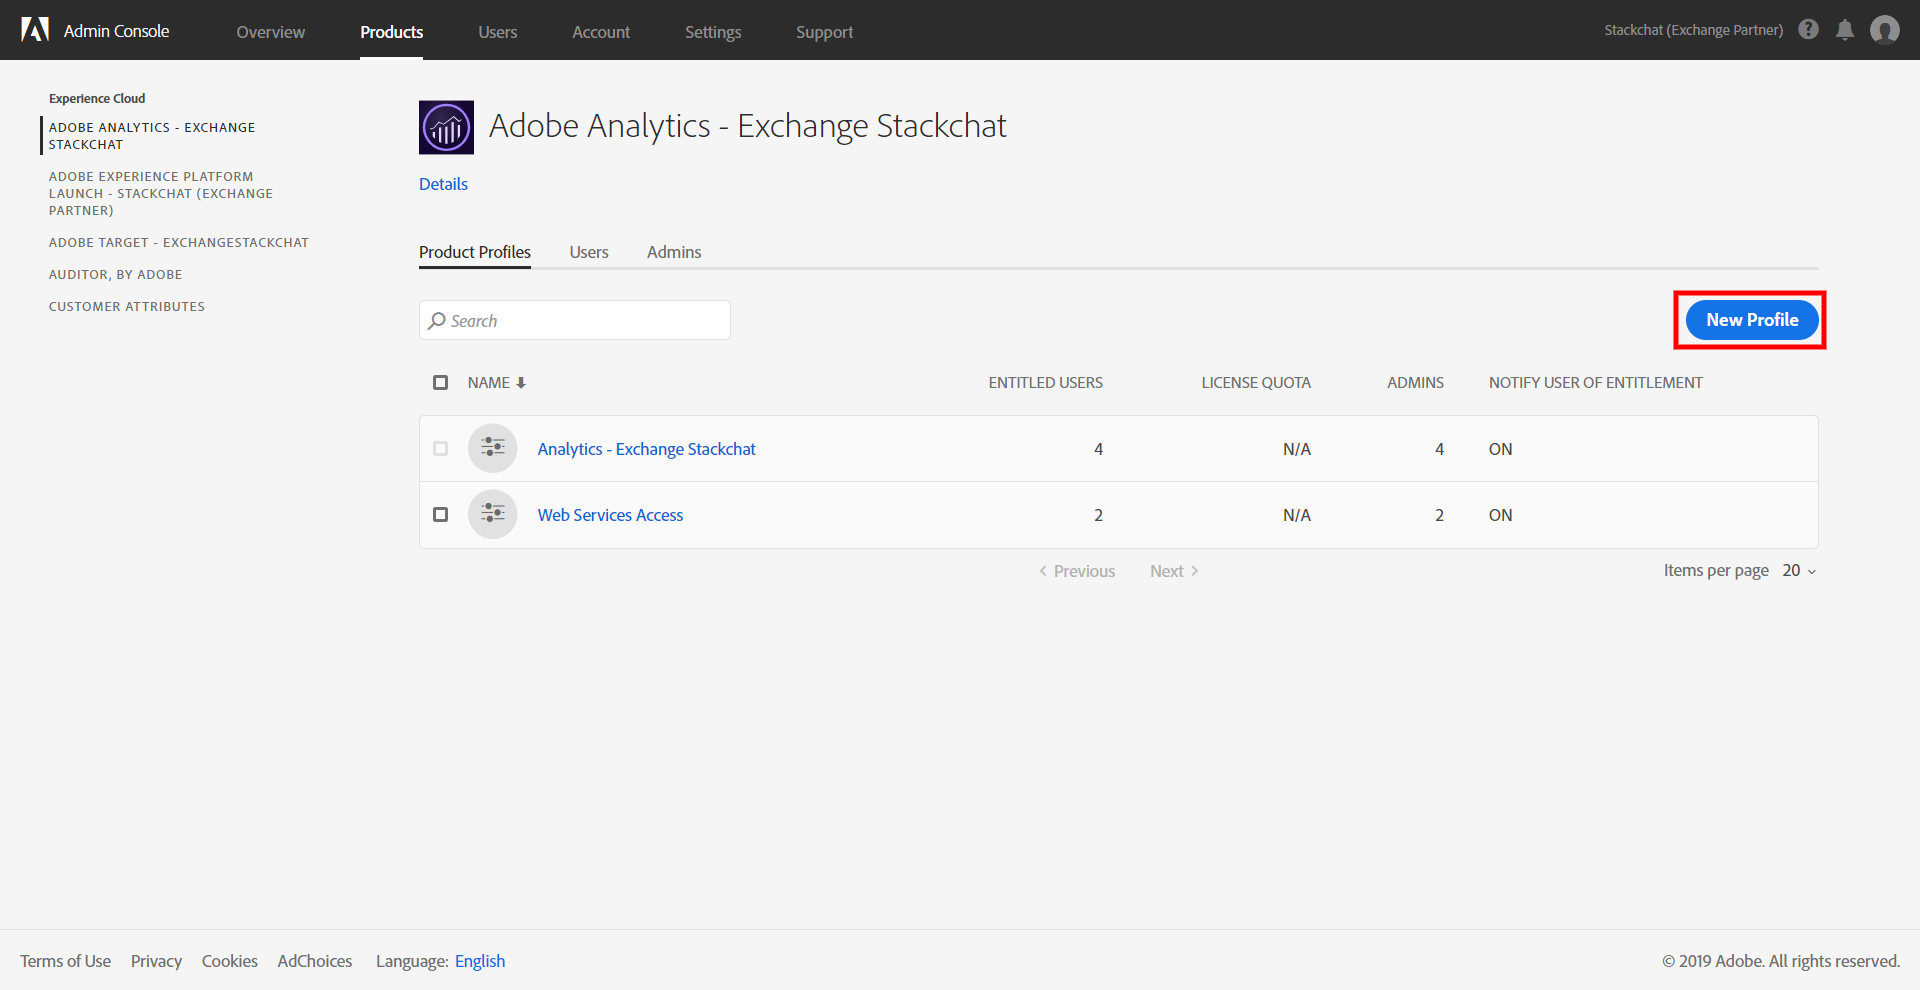Open the Items per page dropdown
1920x990 pixels.
pyautogui.click(x=1799, y=570)
